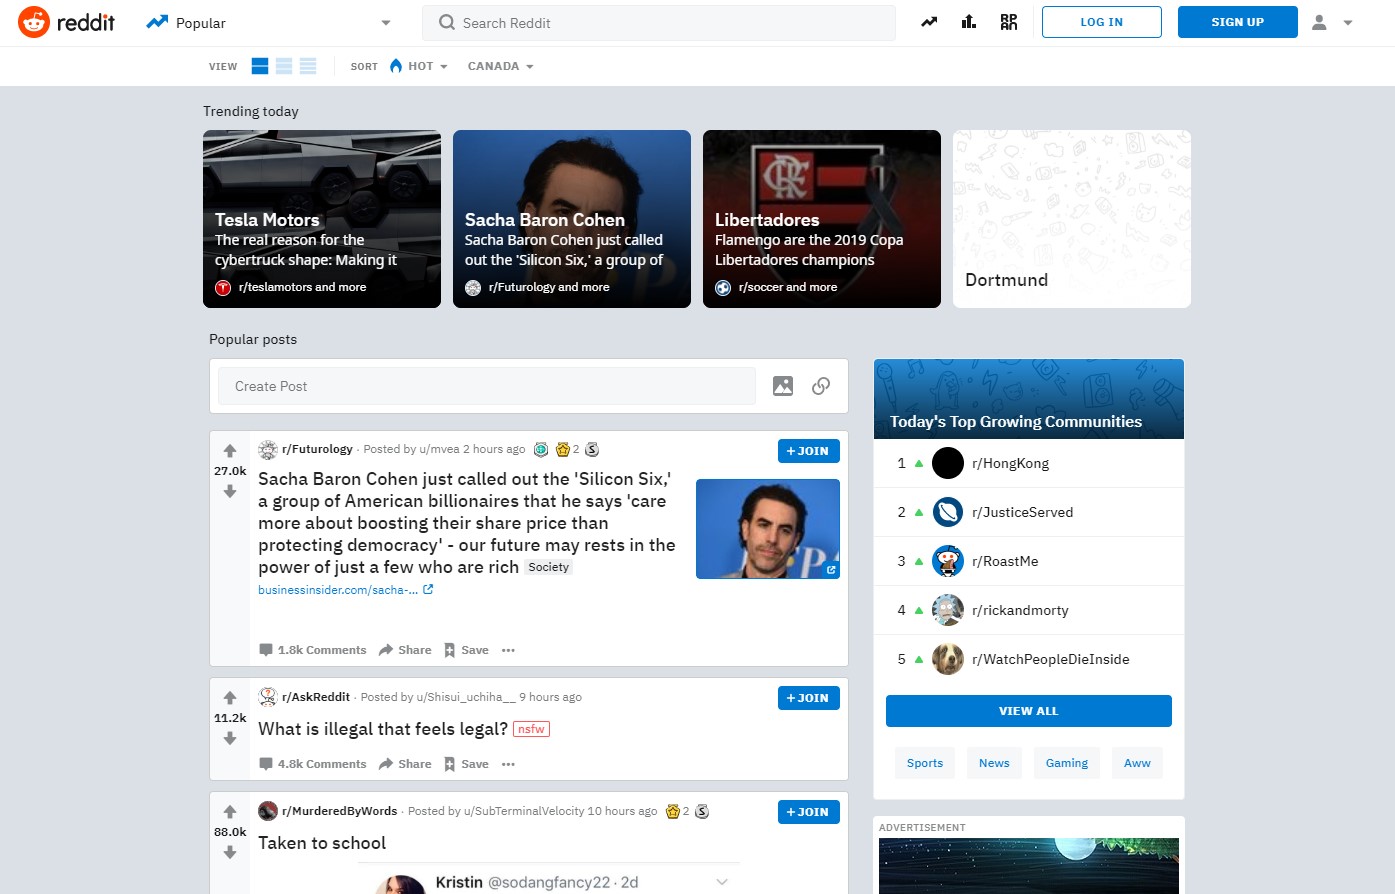The image size is (1395, 894).
Task: Open the Libertadores trending card
Action: 822,219
